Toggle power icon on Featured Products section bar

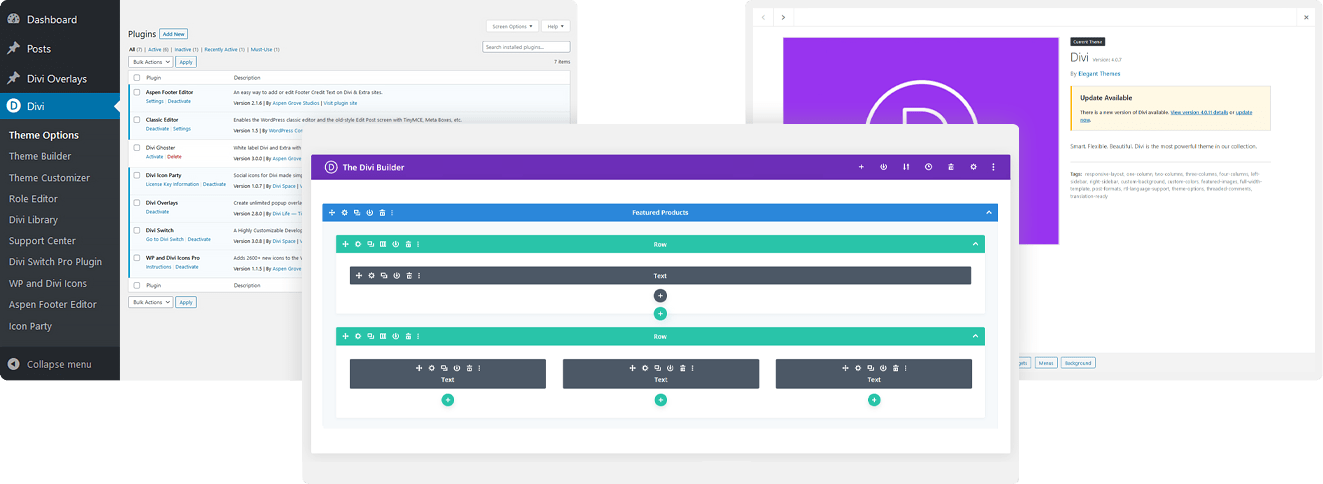click(370, 212)
